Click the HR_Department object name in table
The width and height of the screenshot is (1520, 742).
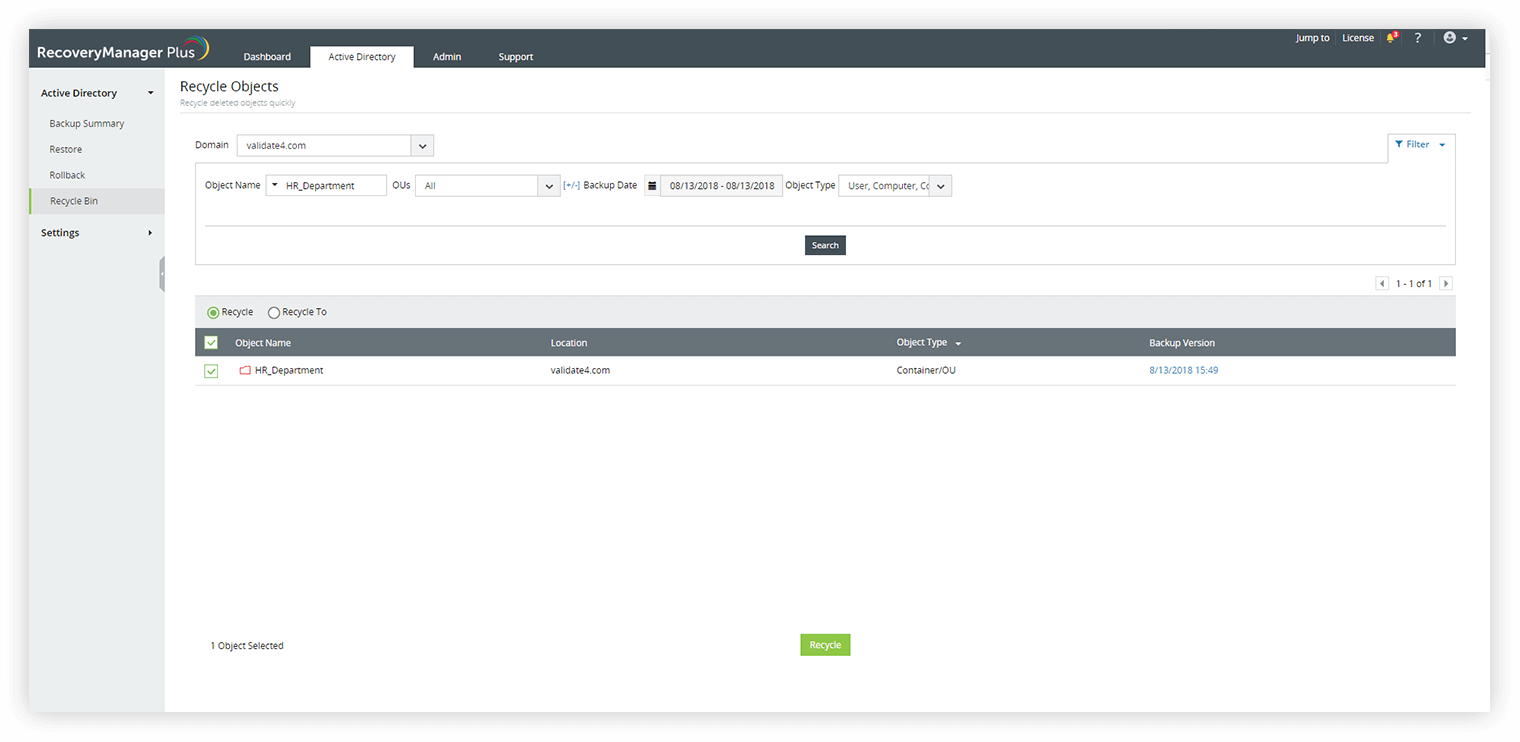tap(289, 370)
